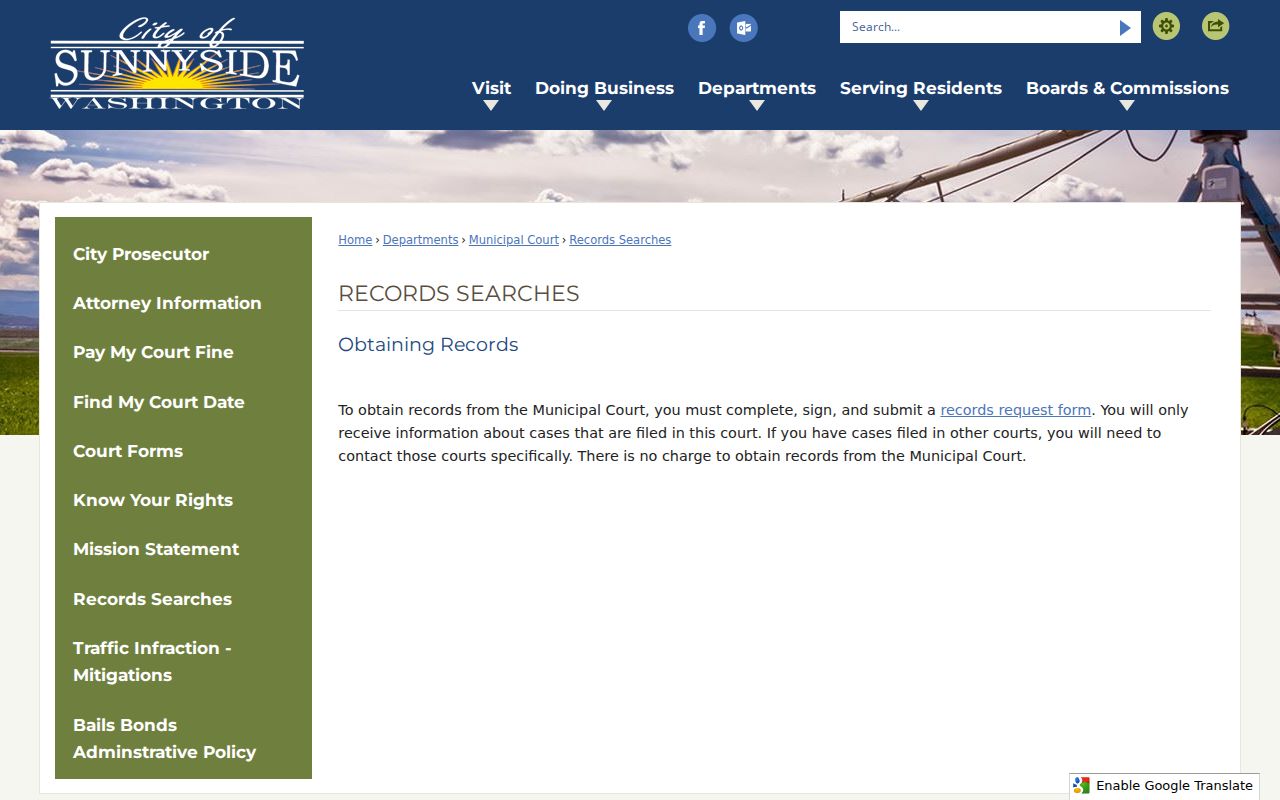
Task: Click the Outlook email icon in header
Action: tap(743, 28)
